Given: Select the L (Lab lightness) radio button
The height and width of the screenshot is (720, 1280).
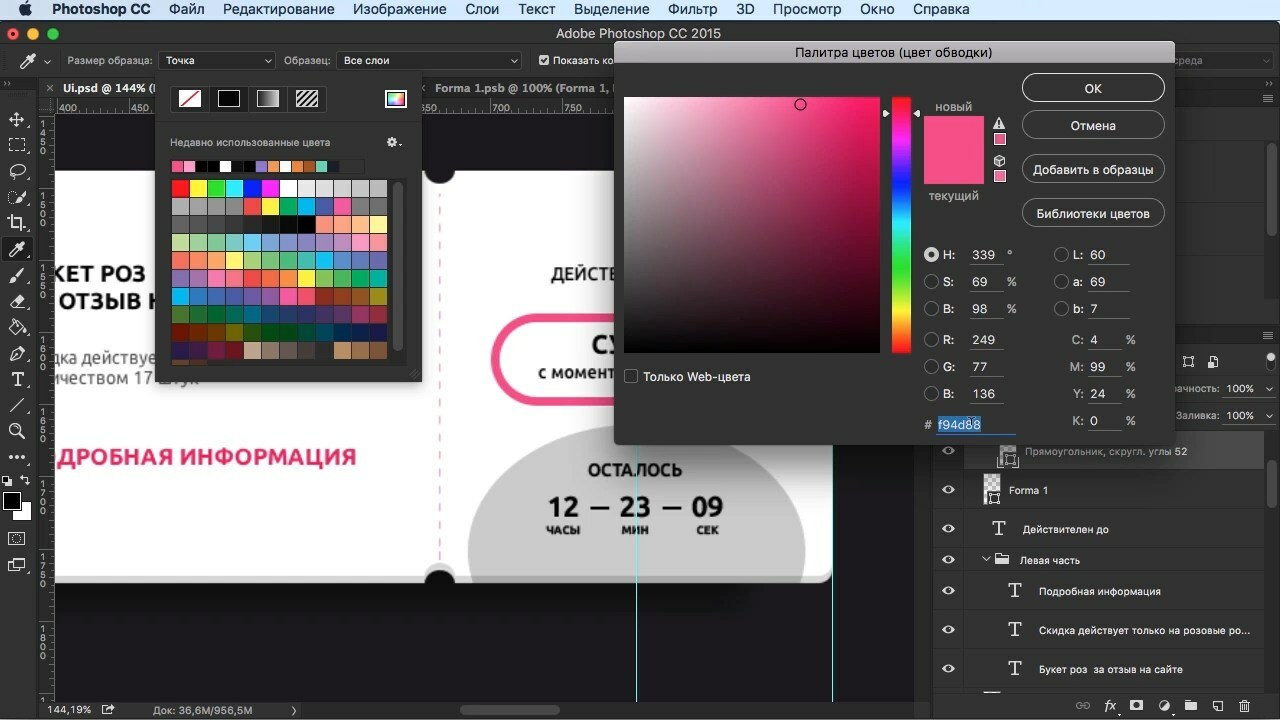Looking at the screenshot, I should click(x=1061, y=255).
